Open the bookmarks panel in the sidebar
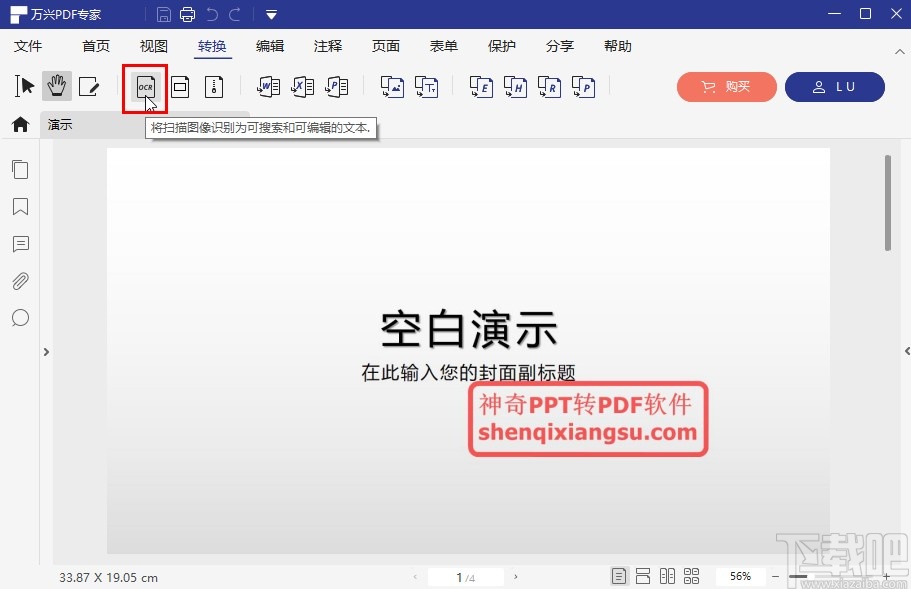This screenshot has width=911, height=589. click(x=20, y=207)
